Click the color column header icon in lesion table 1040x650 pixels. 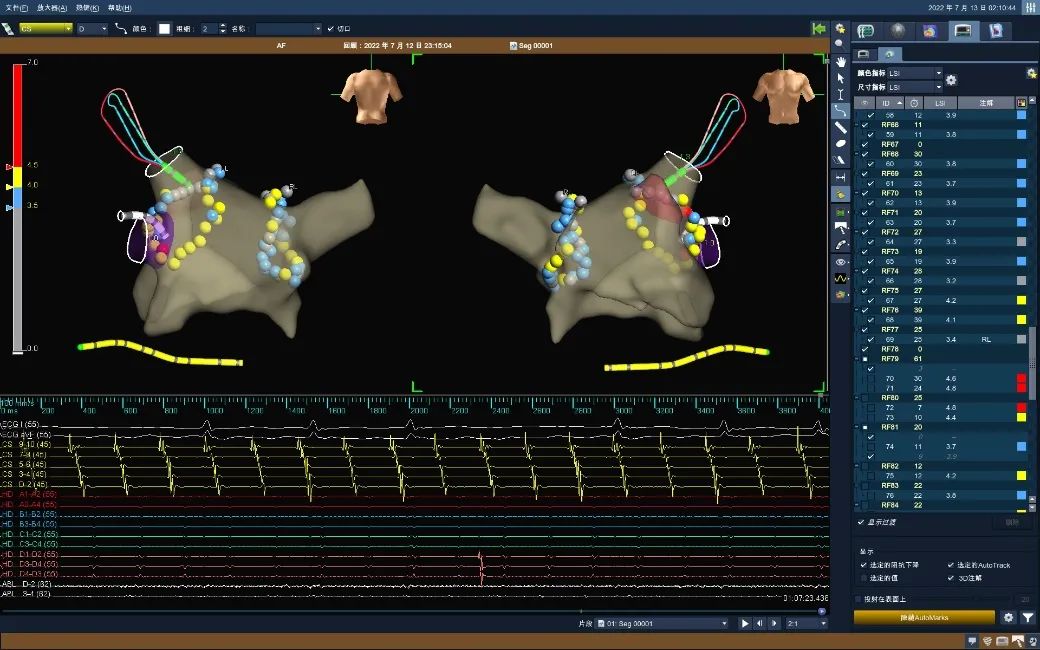pos(1021,103)
